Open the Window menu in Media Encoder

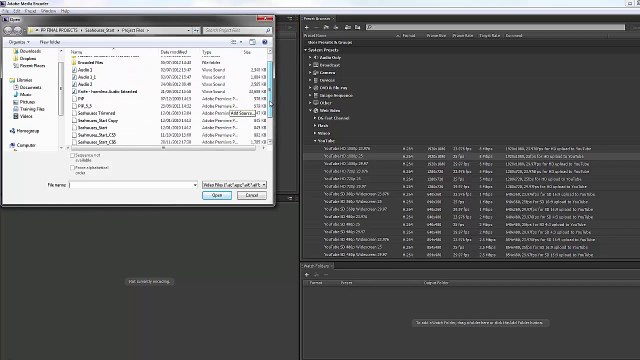(48, 11)
